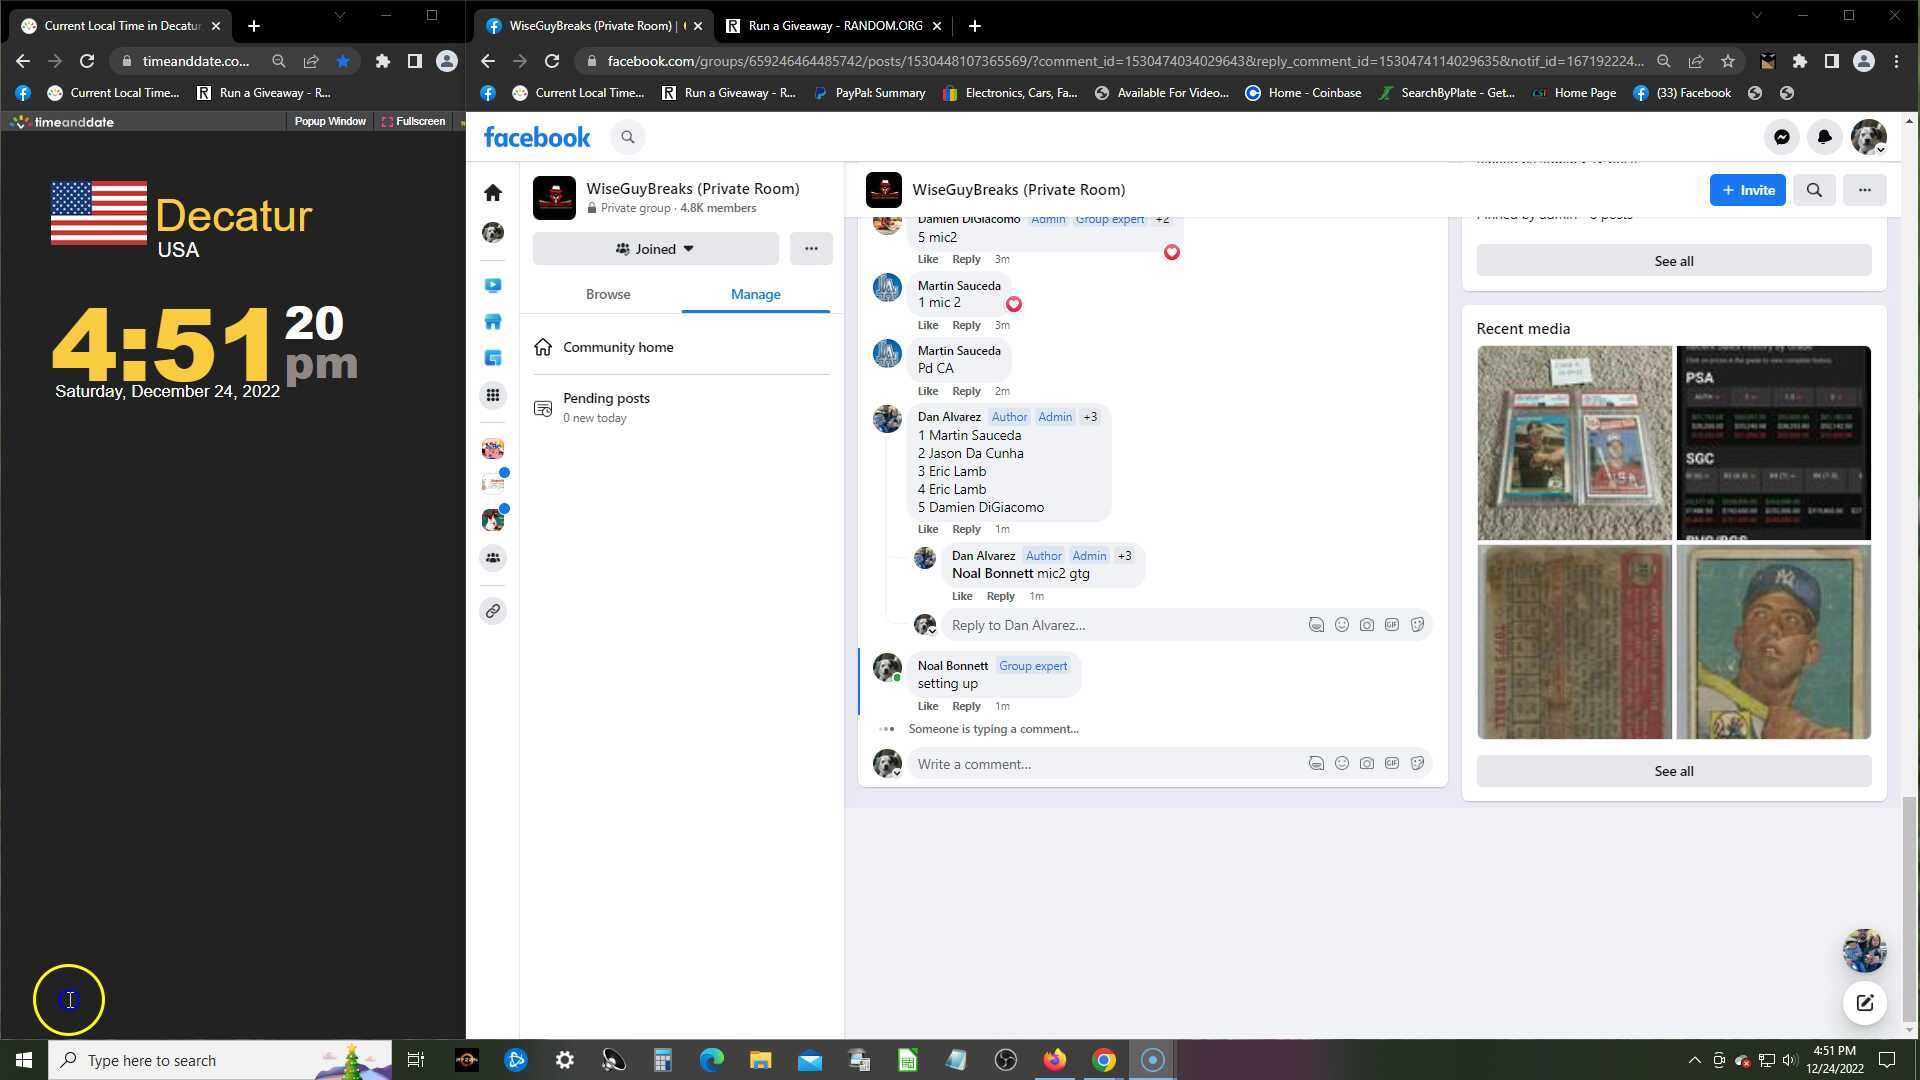Open the Messenger icon in Facebook header
This screenshot has width=1920, height=1080.
[1781, 137]
